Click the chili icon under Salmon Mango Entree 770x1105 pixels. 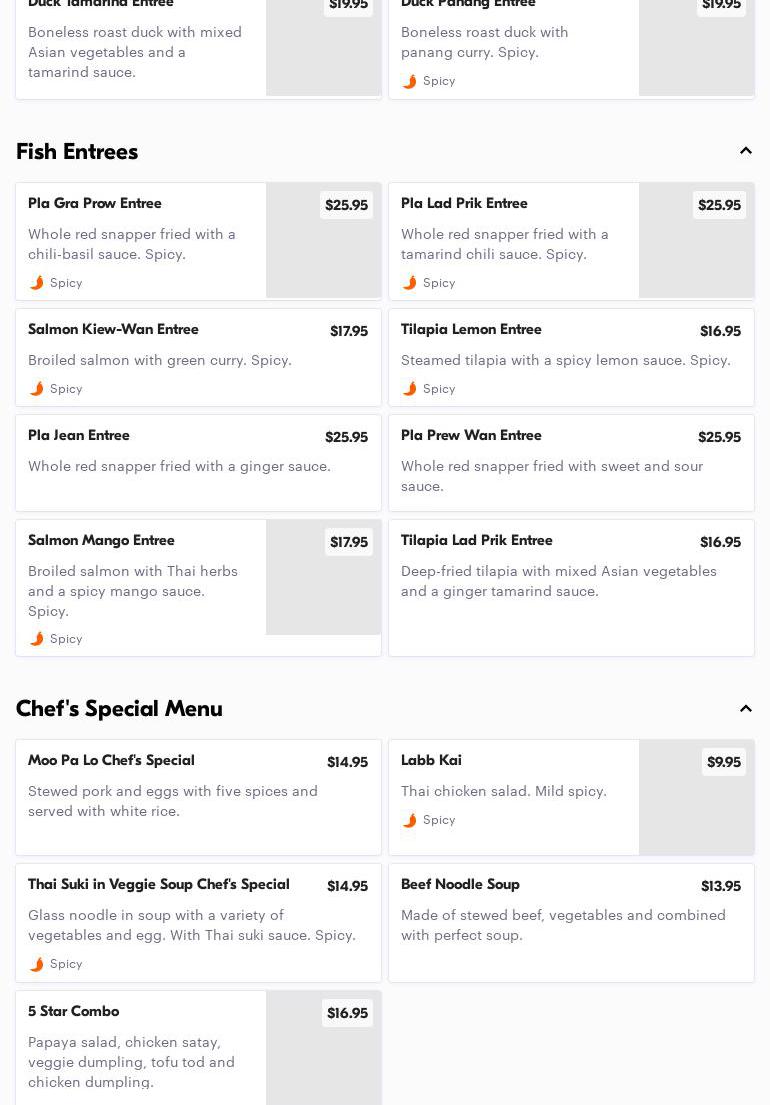point(37,639)
